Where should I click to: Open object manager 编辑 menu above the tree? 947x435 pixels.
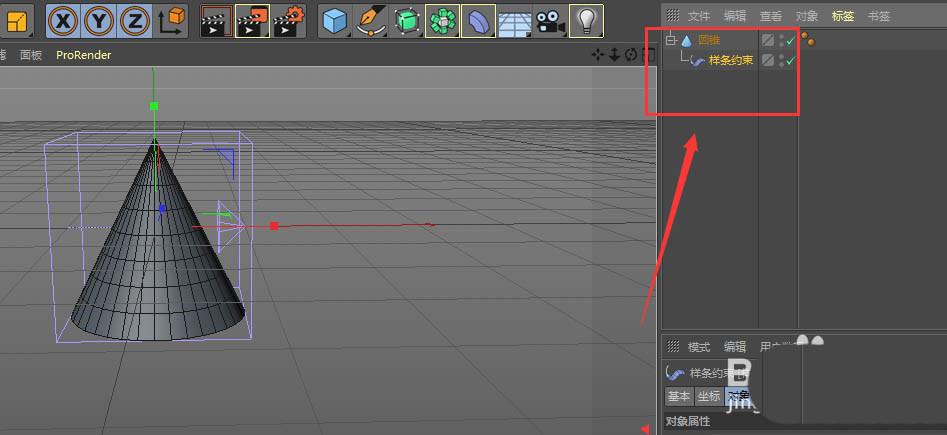click(x=735, y=16)
